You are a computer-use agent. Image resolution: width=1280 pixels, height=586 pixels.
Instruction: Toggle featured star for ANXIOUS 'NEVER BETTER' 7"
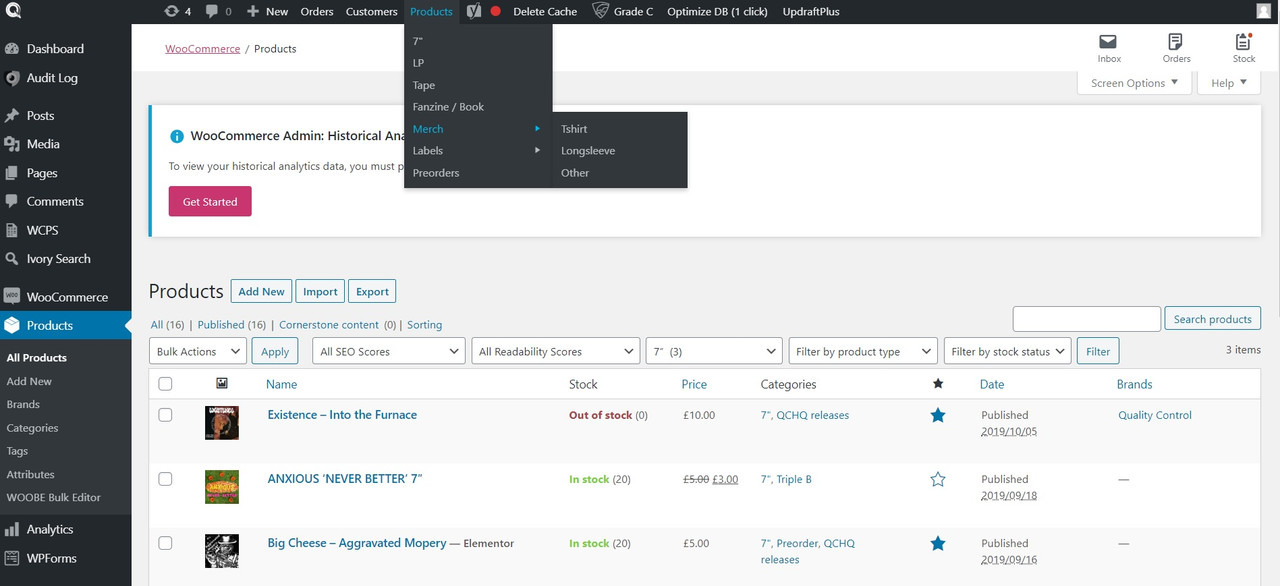coord(938,479)
